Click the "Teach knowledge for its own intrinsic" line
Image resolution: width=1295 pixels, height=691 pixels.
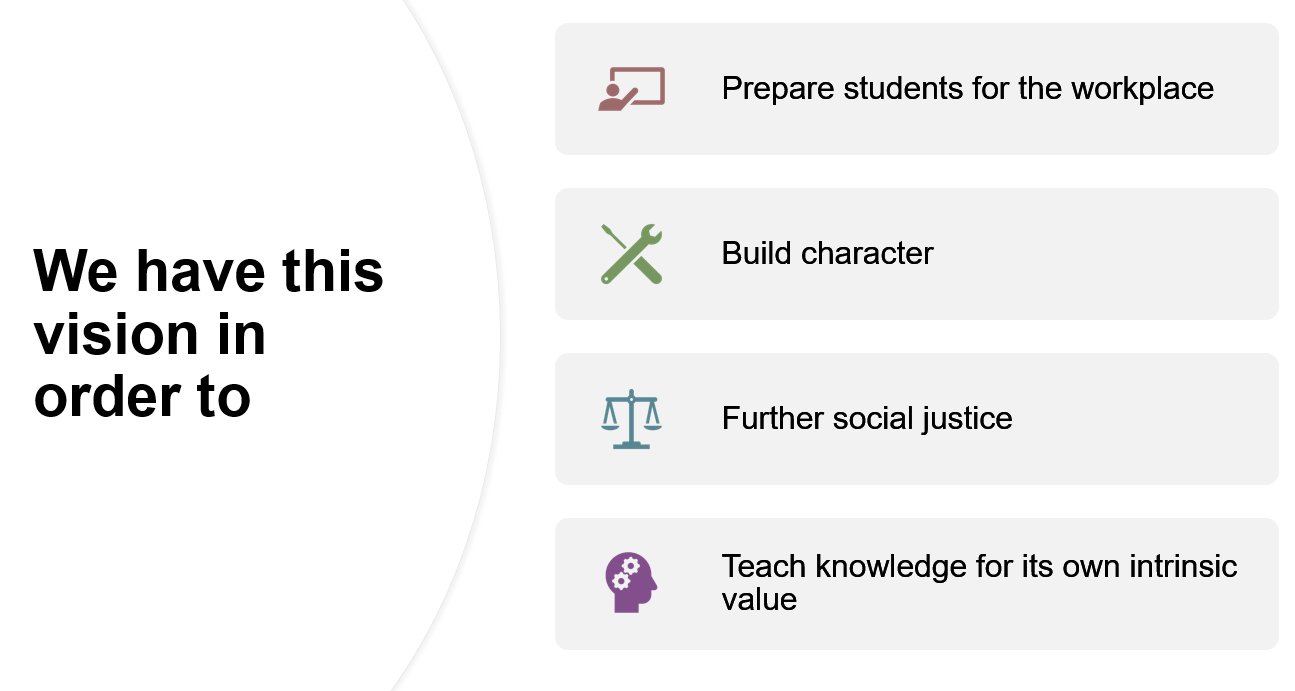(979, 567)
